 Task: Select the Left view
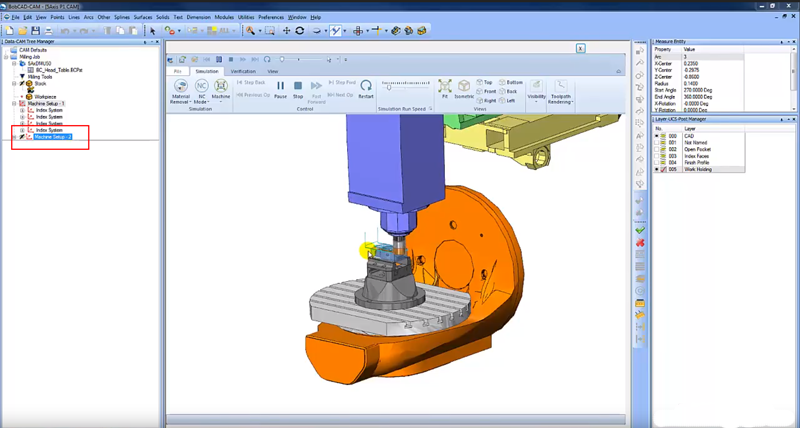point(507,100)
